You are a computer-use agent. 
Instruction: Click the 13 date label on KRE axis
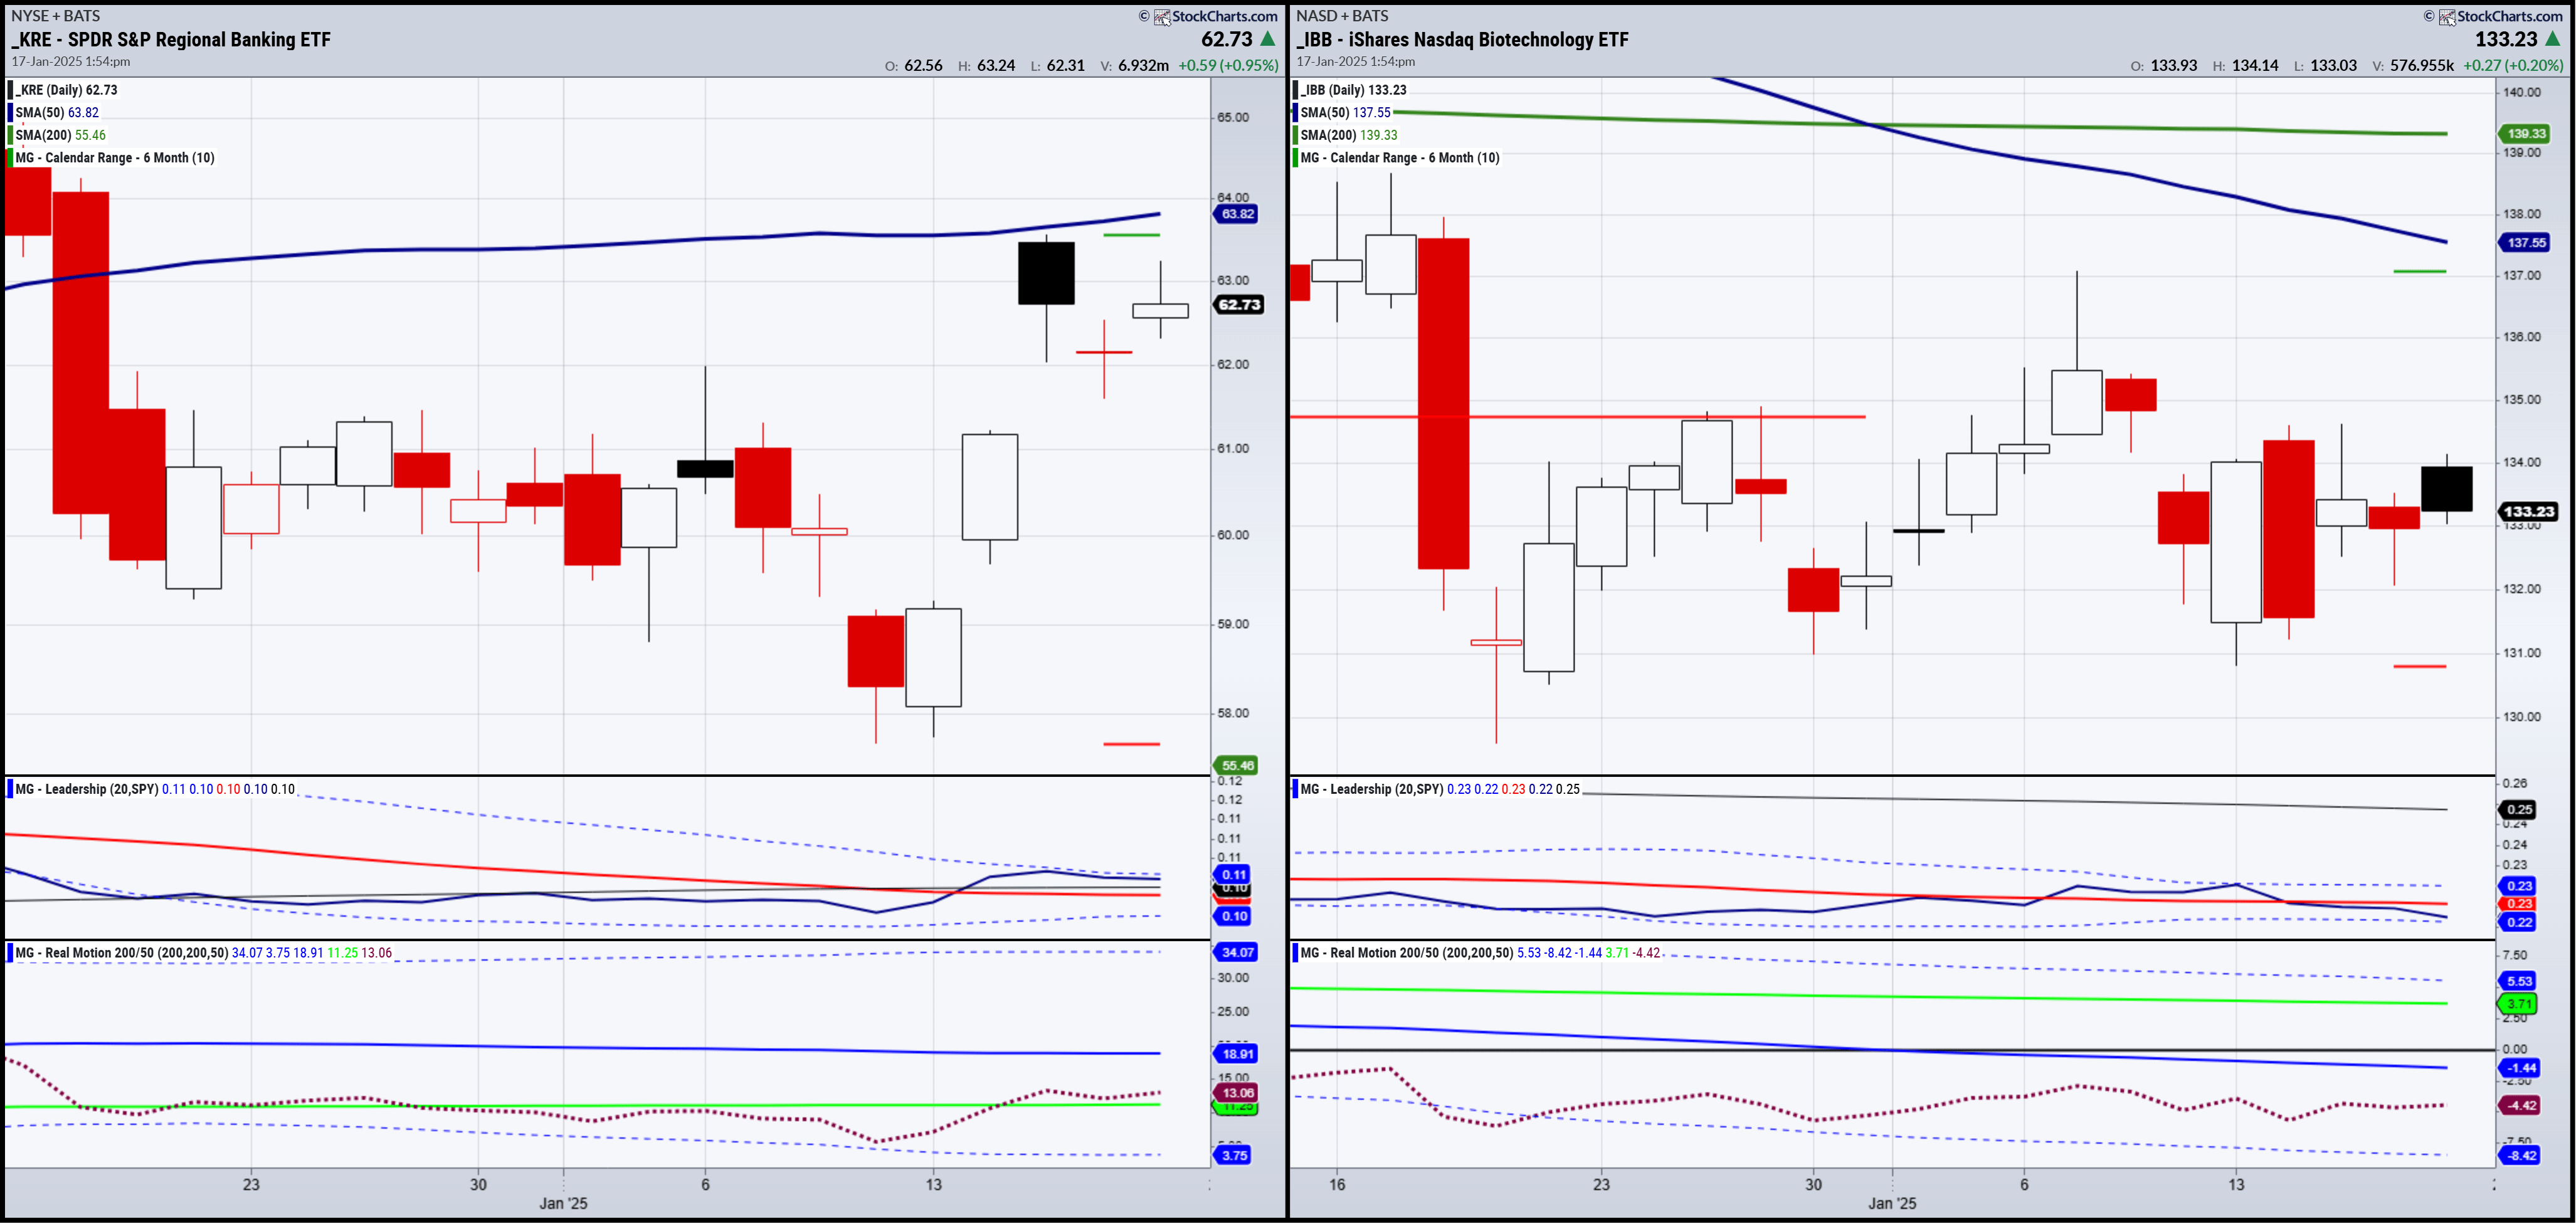pos(934,1185)
